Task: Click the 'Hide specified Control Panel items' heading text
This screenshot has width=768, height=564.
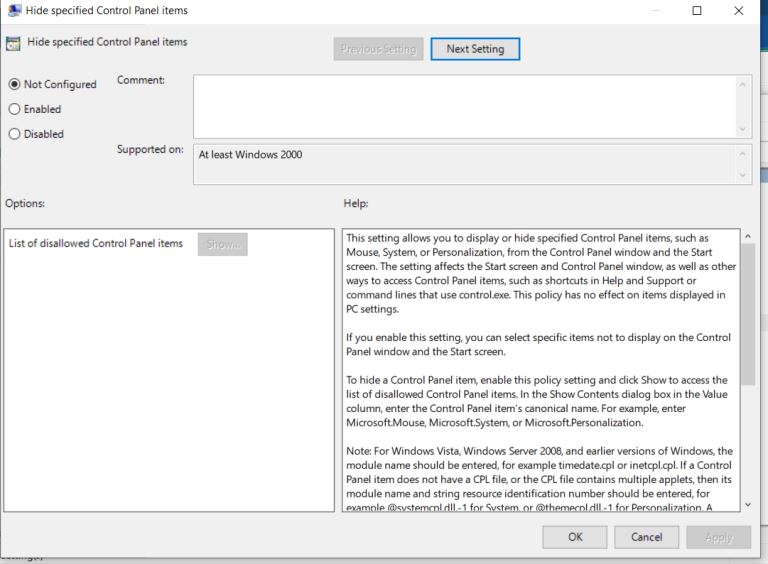Action: [107, 42]
